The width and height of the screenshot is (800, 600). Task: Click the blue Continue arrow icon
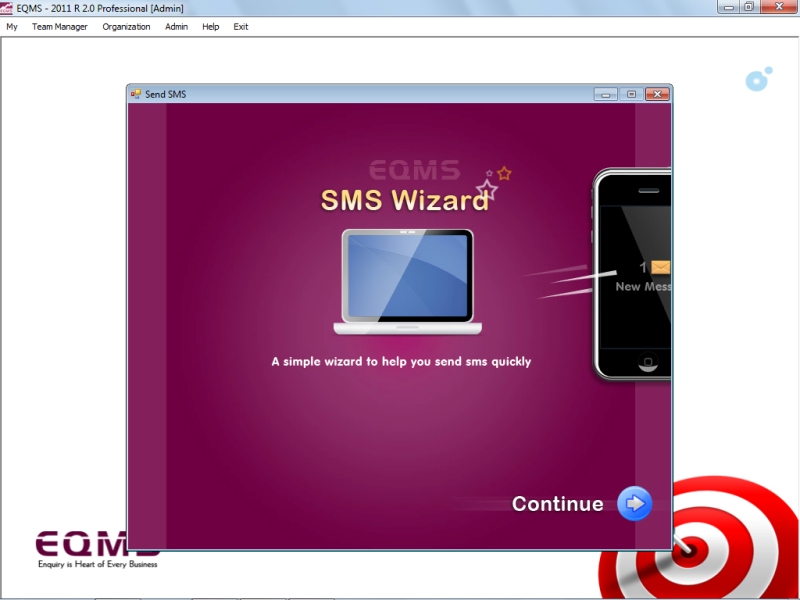click(x=634, y=504)
